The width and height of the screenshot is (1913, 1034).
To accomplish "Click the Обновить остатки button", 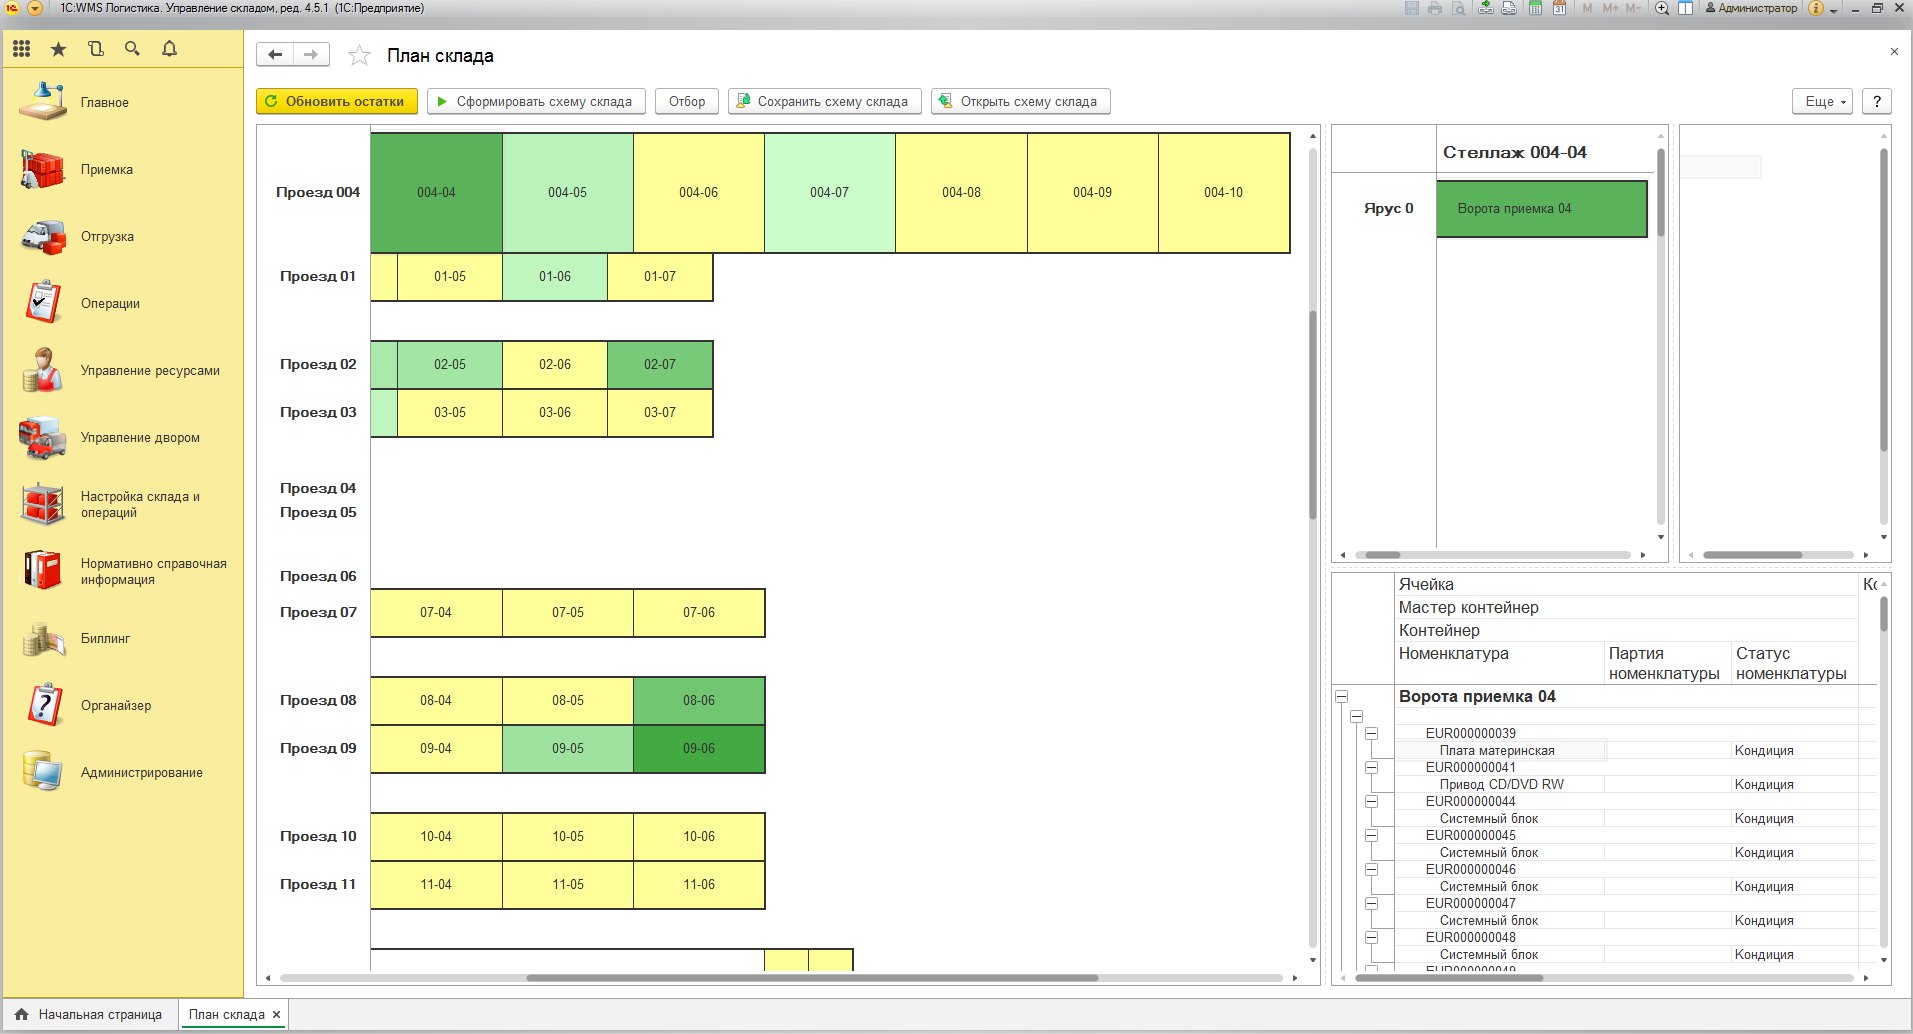I will pos(337,102).
